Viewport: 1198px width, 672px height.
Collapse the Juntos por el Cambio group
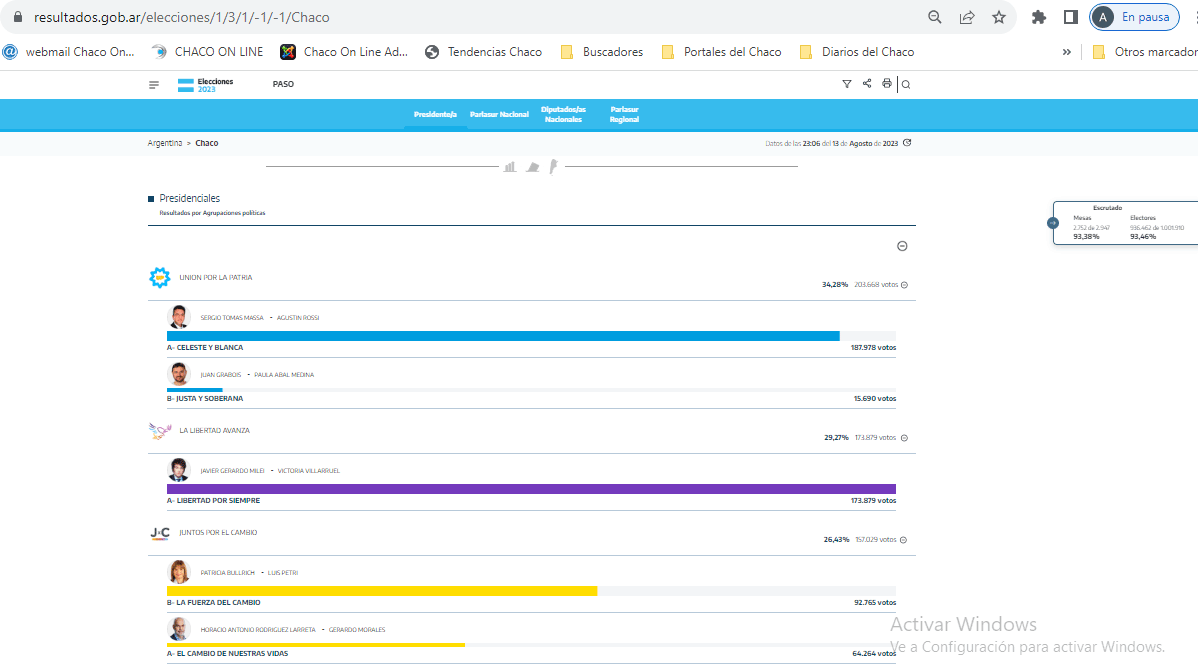pos(903,540)
